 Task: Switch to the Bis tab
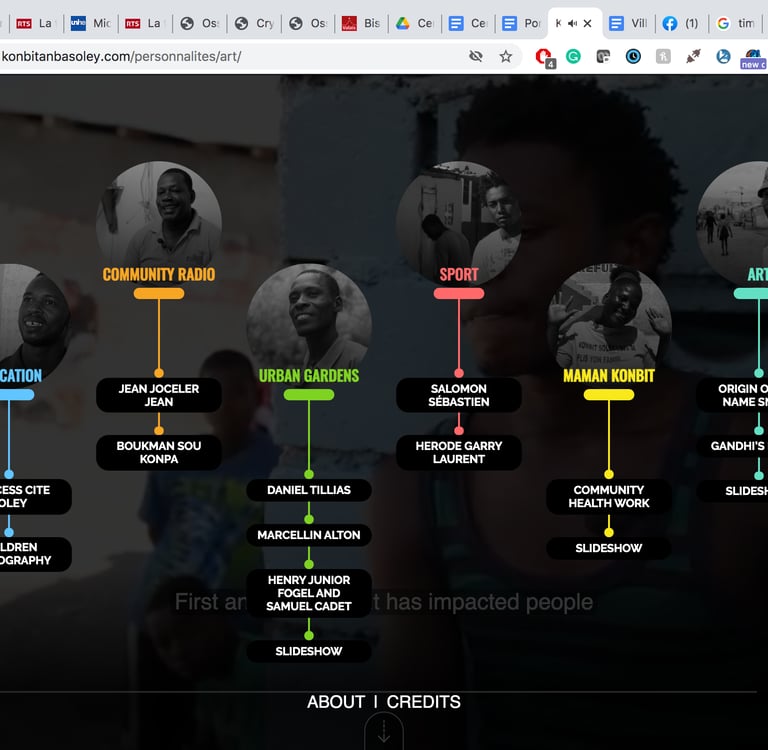[x=361, y=23]
